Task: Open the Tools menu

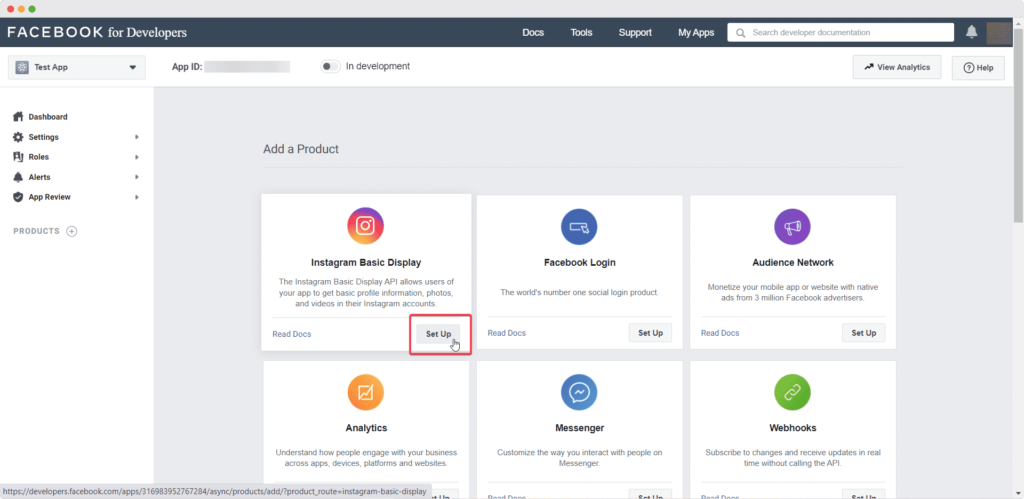Action: [581, 33]
